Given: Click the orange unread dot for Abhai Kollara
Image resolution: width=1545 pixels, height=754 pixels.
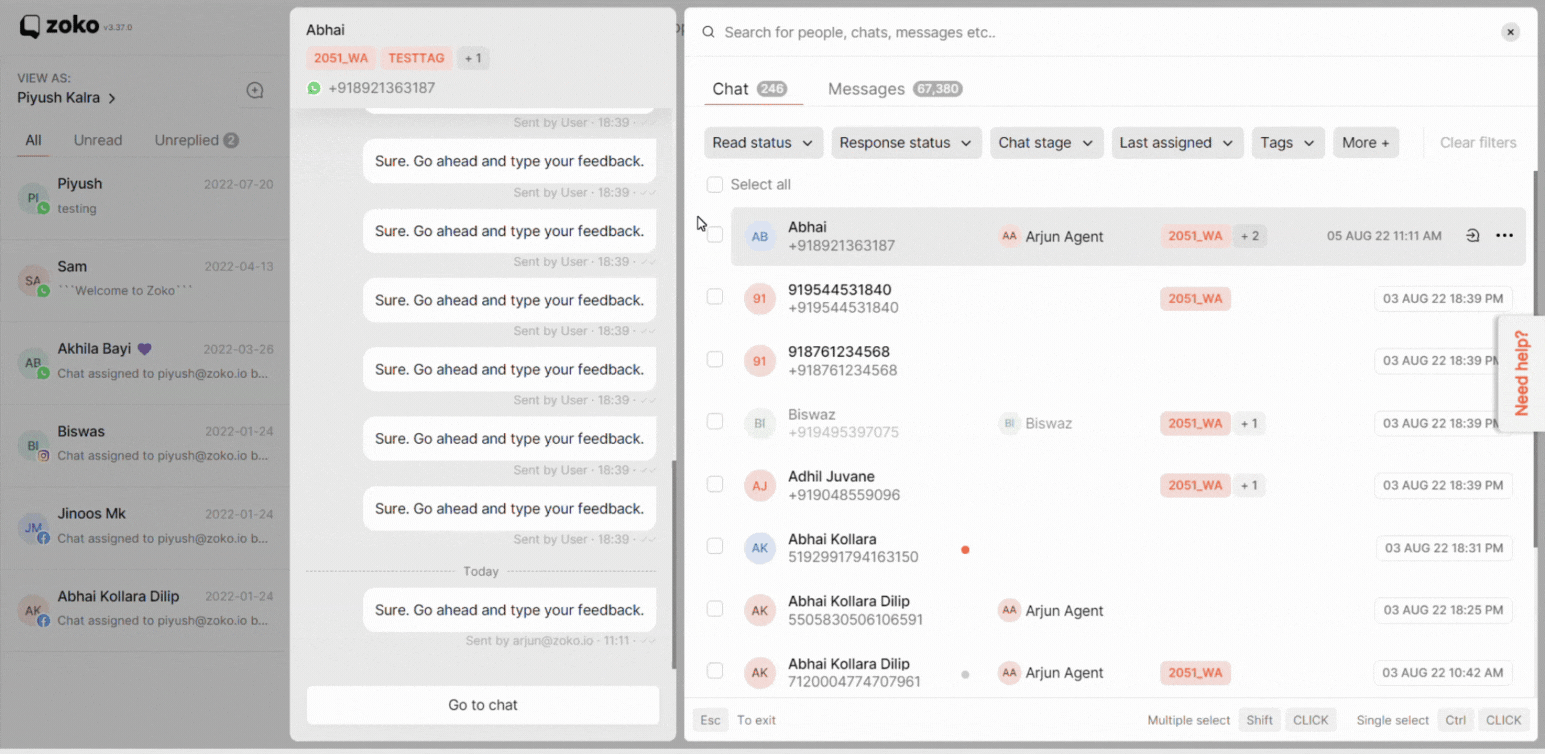Looking at the screenshot, I should pos(965,549).
